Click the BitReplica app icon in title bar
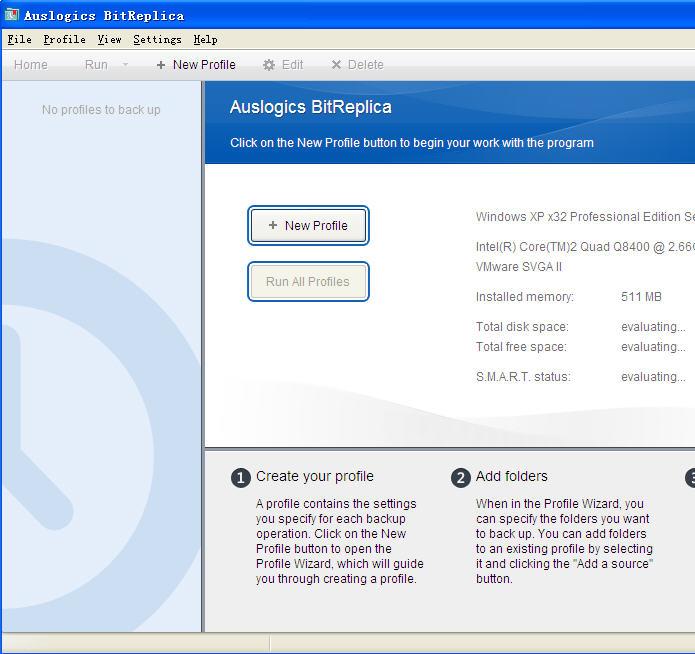Image resolution: width=695 pixels, height=654 pixels. 12,15
